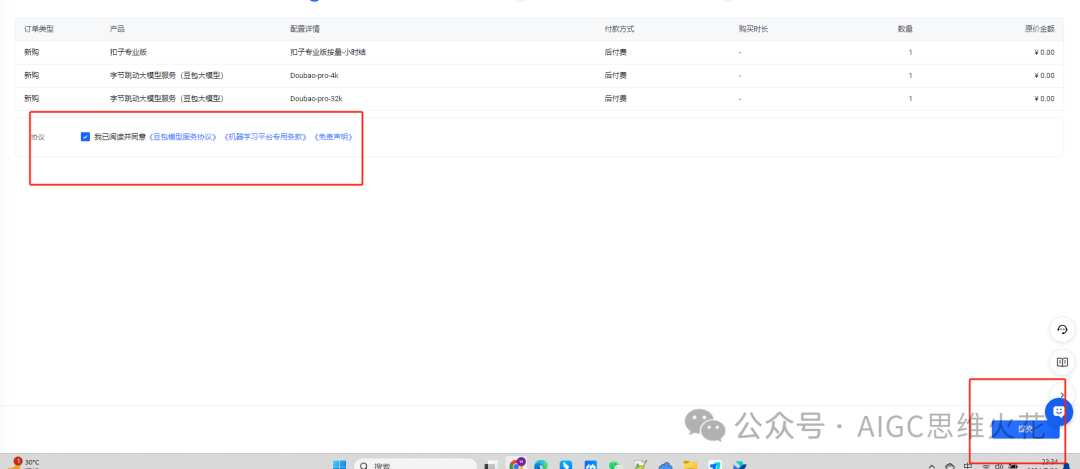The image size is (1080, 469).
Task: Click ¥ 0.00 in the Doubao-pro-32k row
Action: tap(1043, 99)
